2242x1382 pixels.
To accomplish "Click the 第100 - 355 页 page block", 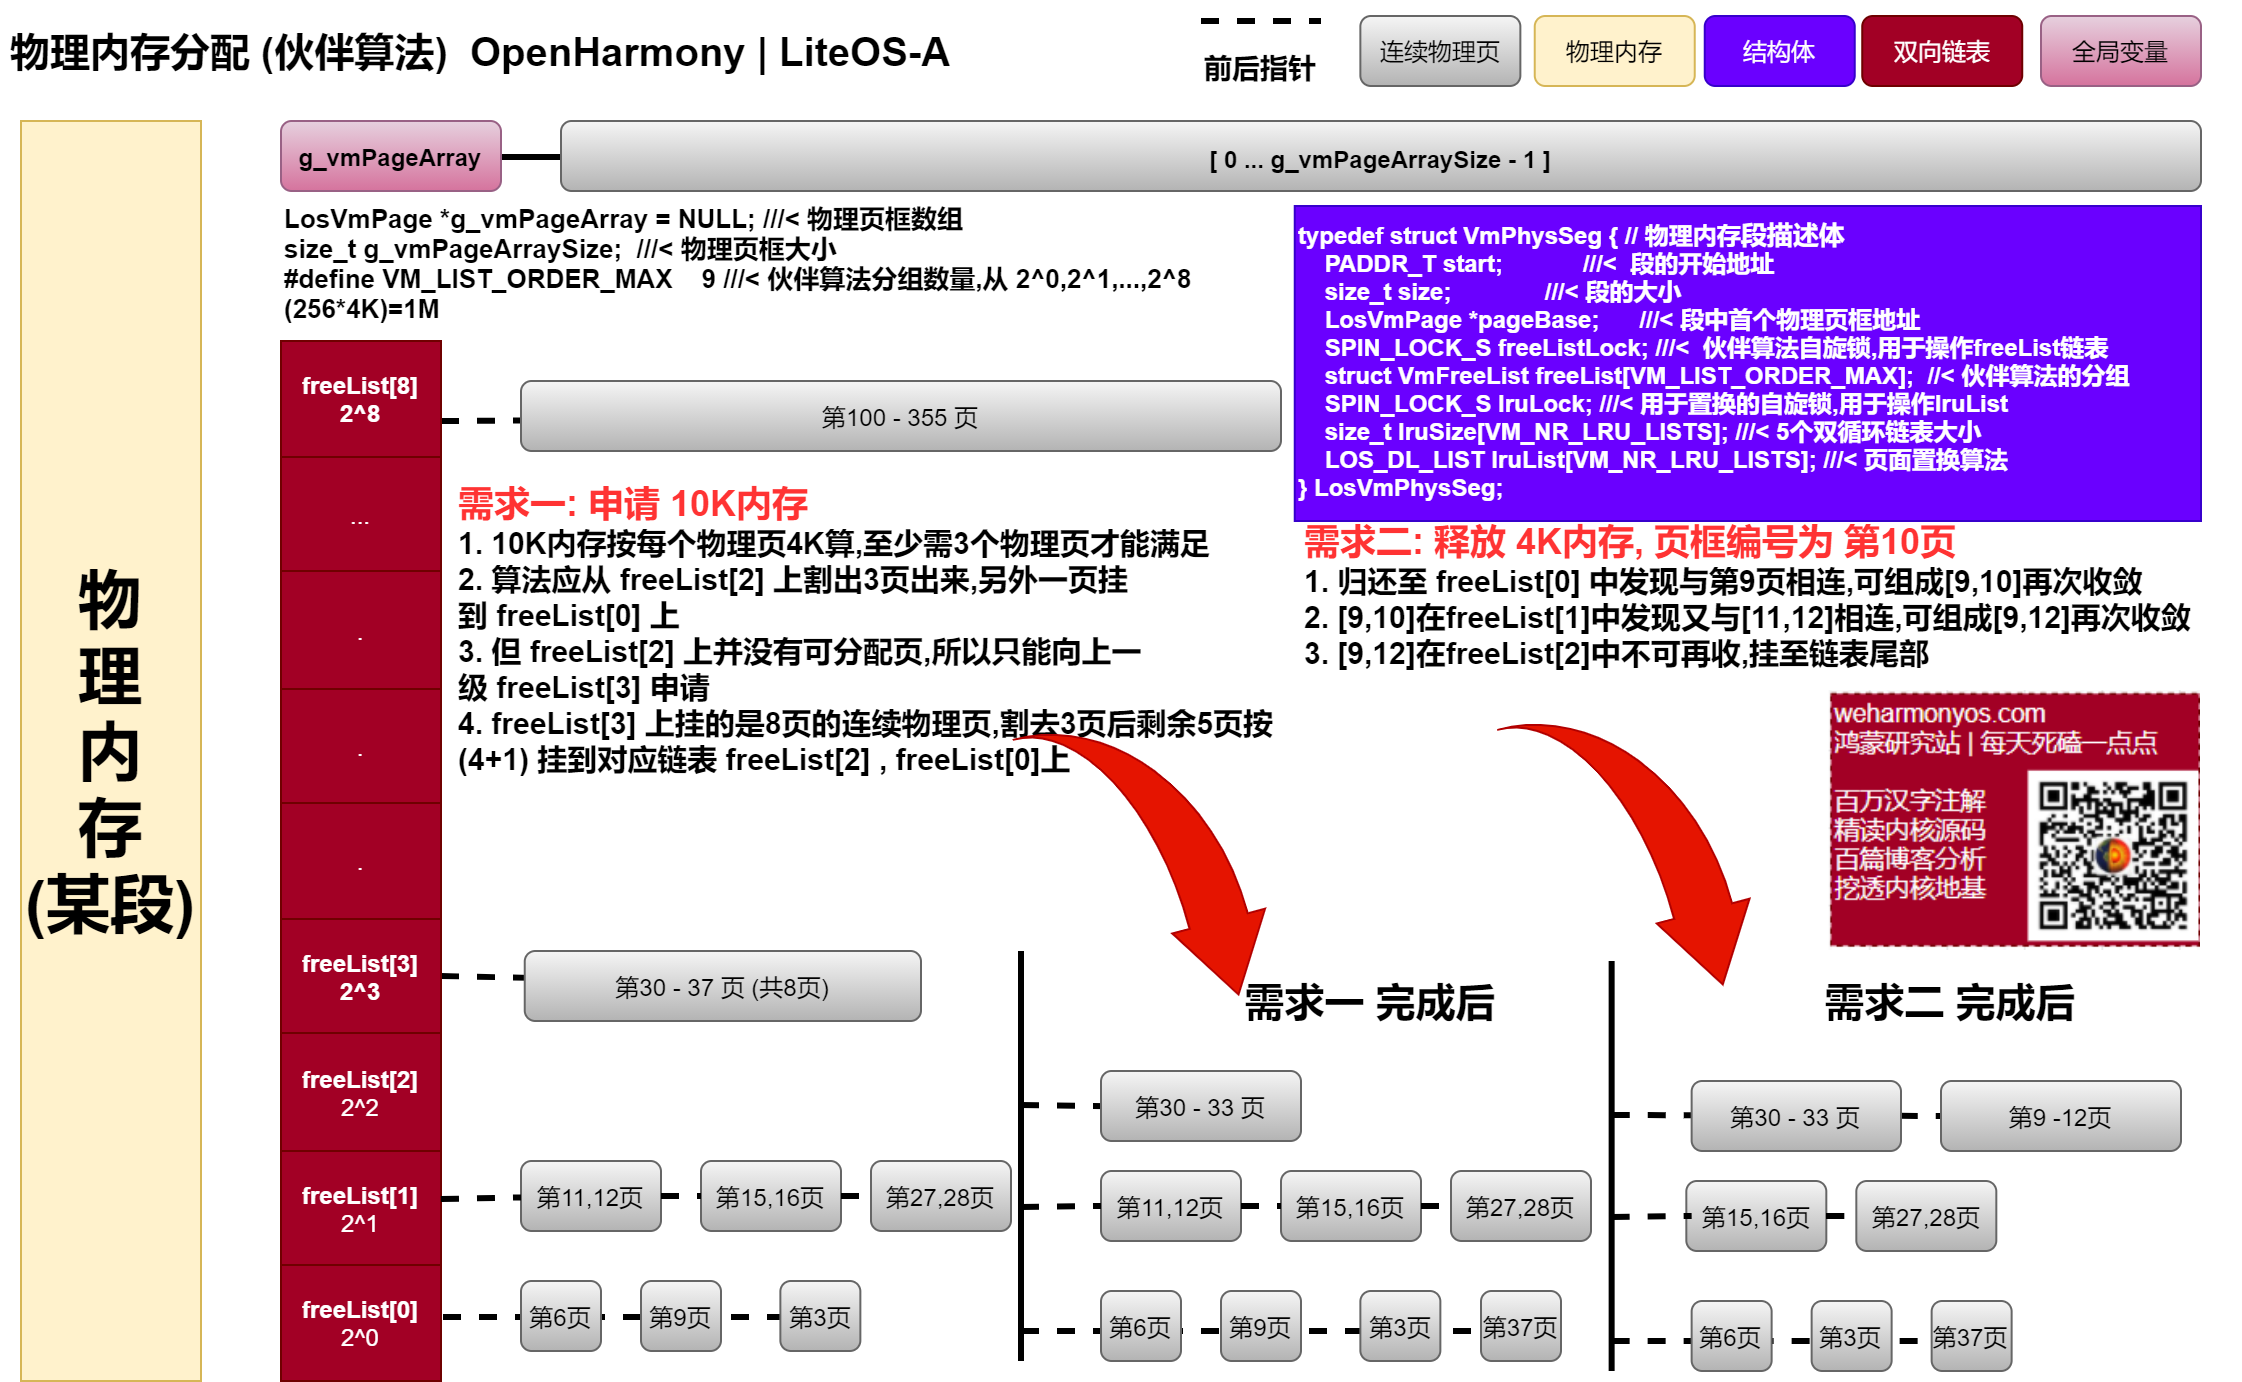I will (x=900, y=416).
